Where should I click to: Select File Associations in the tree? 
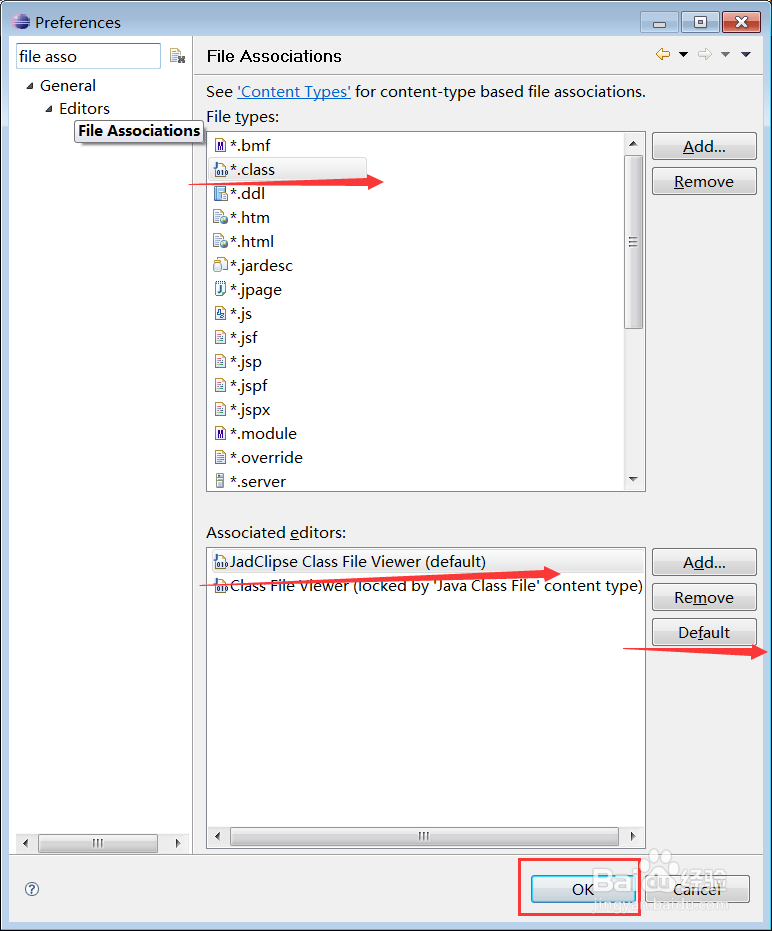point(139,131)
